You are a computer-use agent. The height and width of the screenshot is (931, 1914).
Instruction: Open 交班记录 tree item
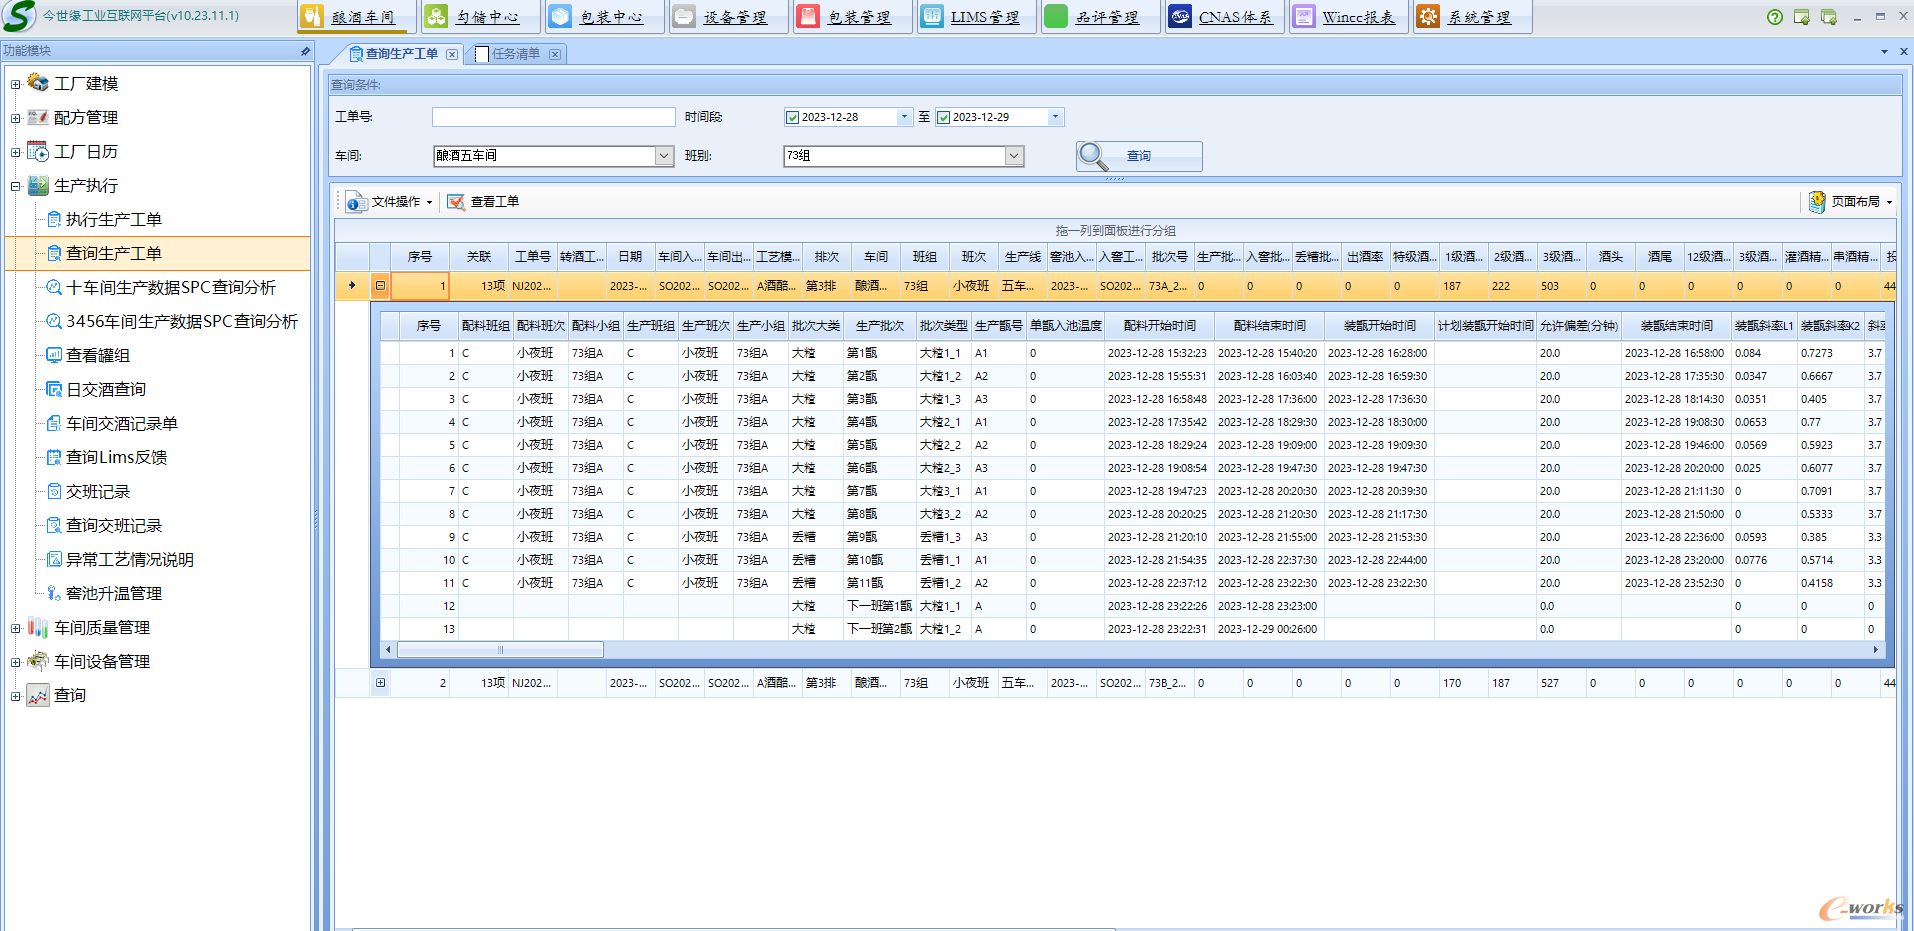[97, 492]
